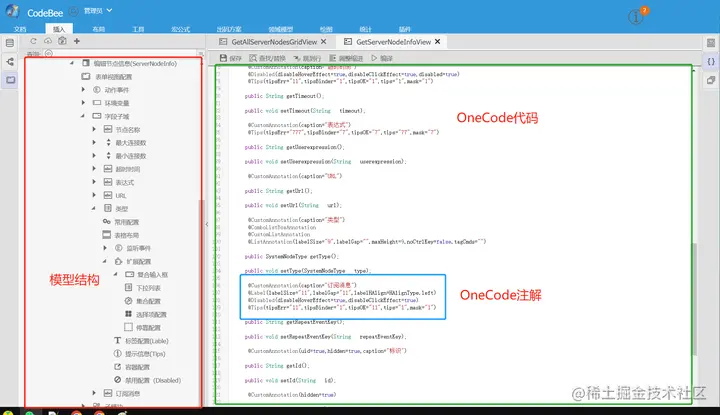
Task: Select 禁用配置 (Disabled) tree node
Action: click(x=147, y=380)
